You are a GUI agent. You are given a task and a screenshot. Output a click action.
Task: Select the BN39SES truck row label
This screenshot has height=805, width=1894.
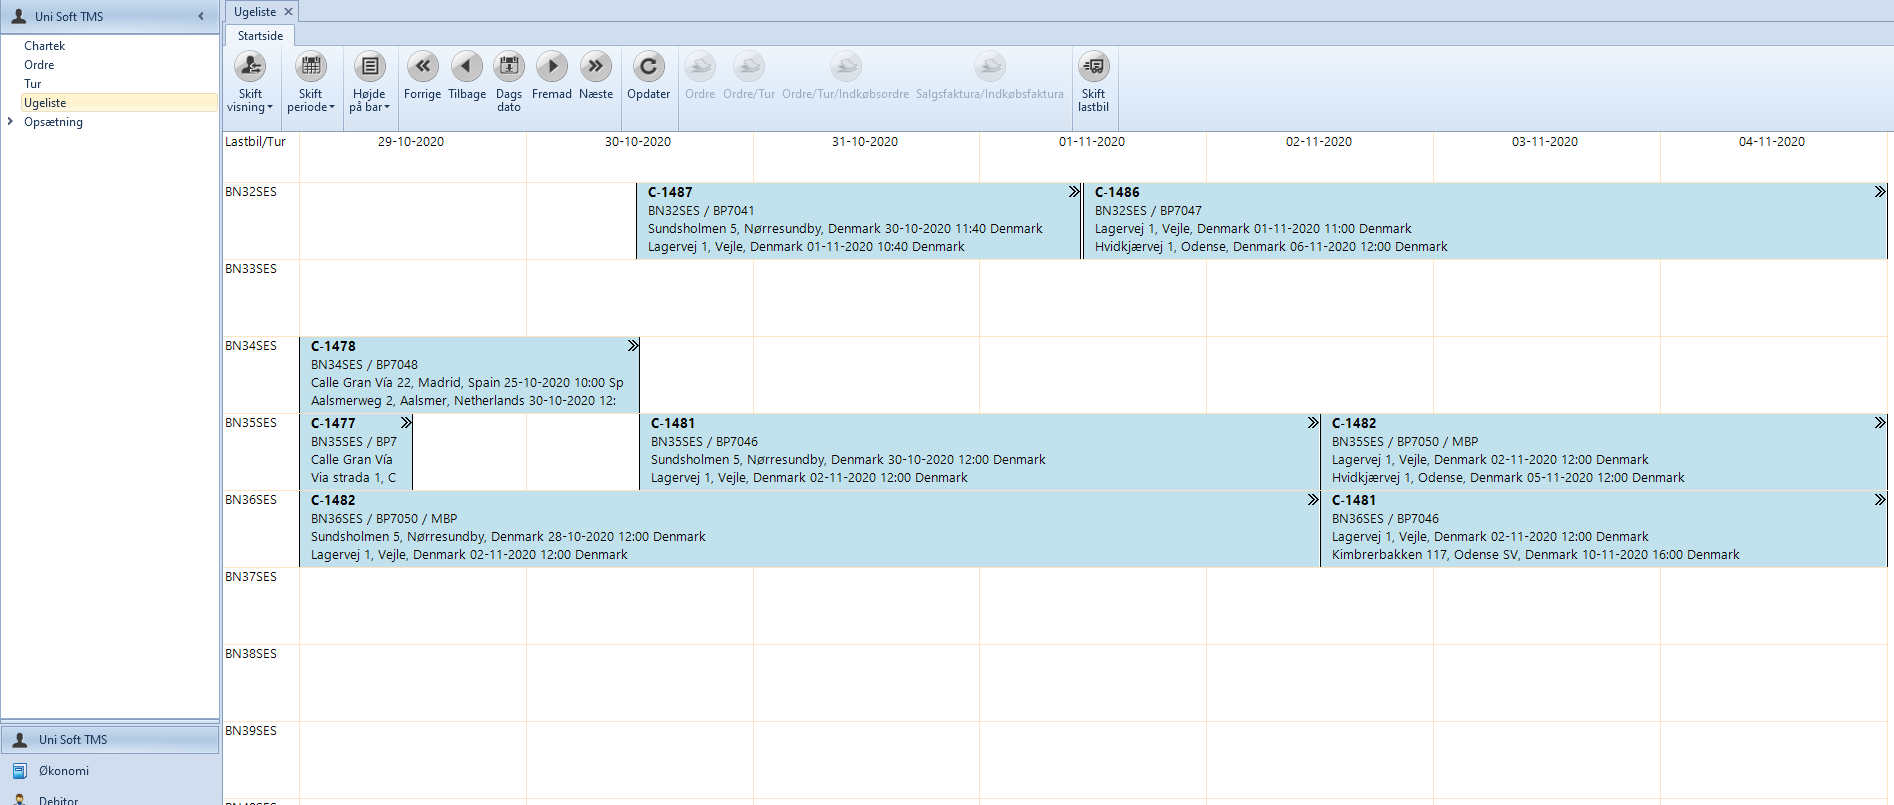[251, 731]
